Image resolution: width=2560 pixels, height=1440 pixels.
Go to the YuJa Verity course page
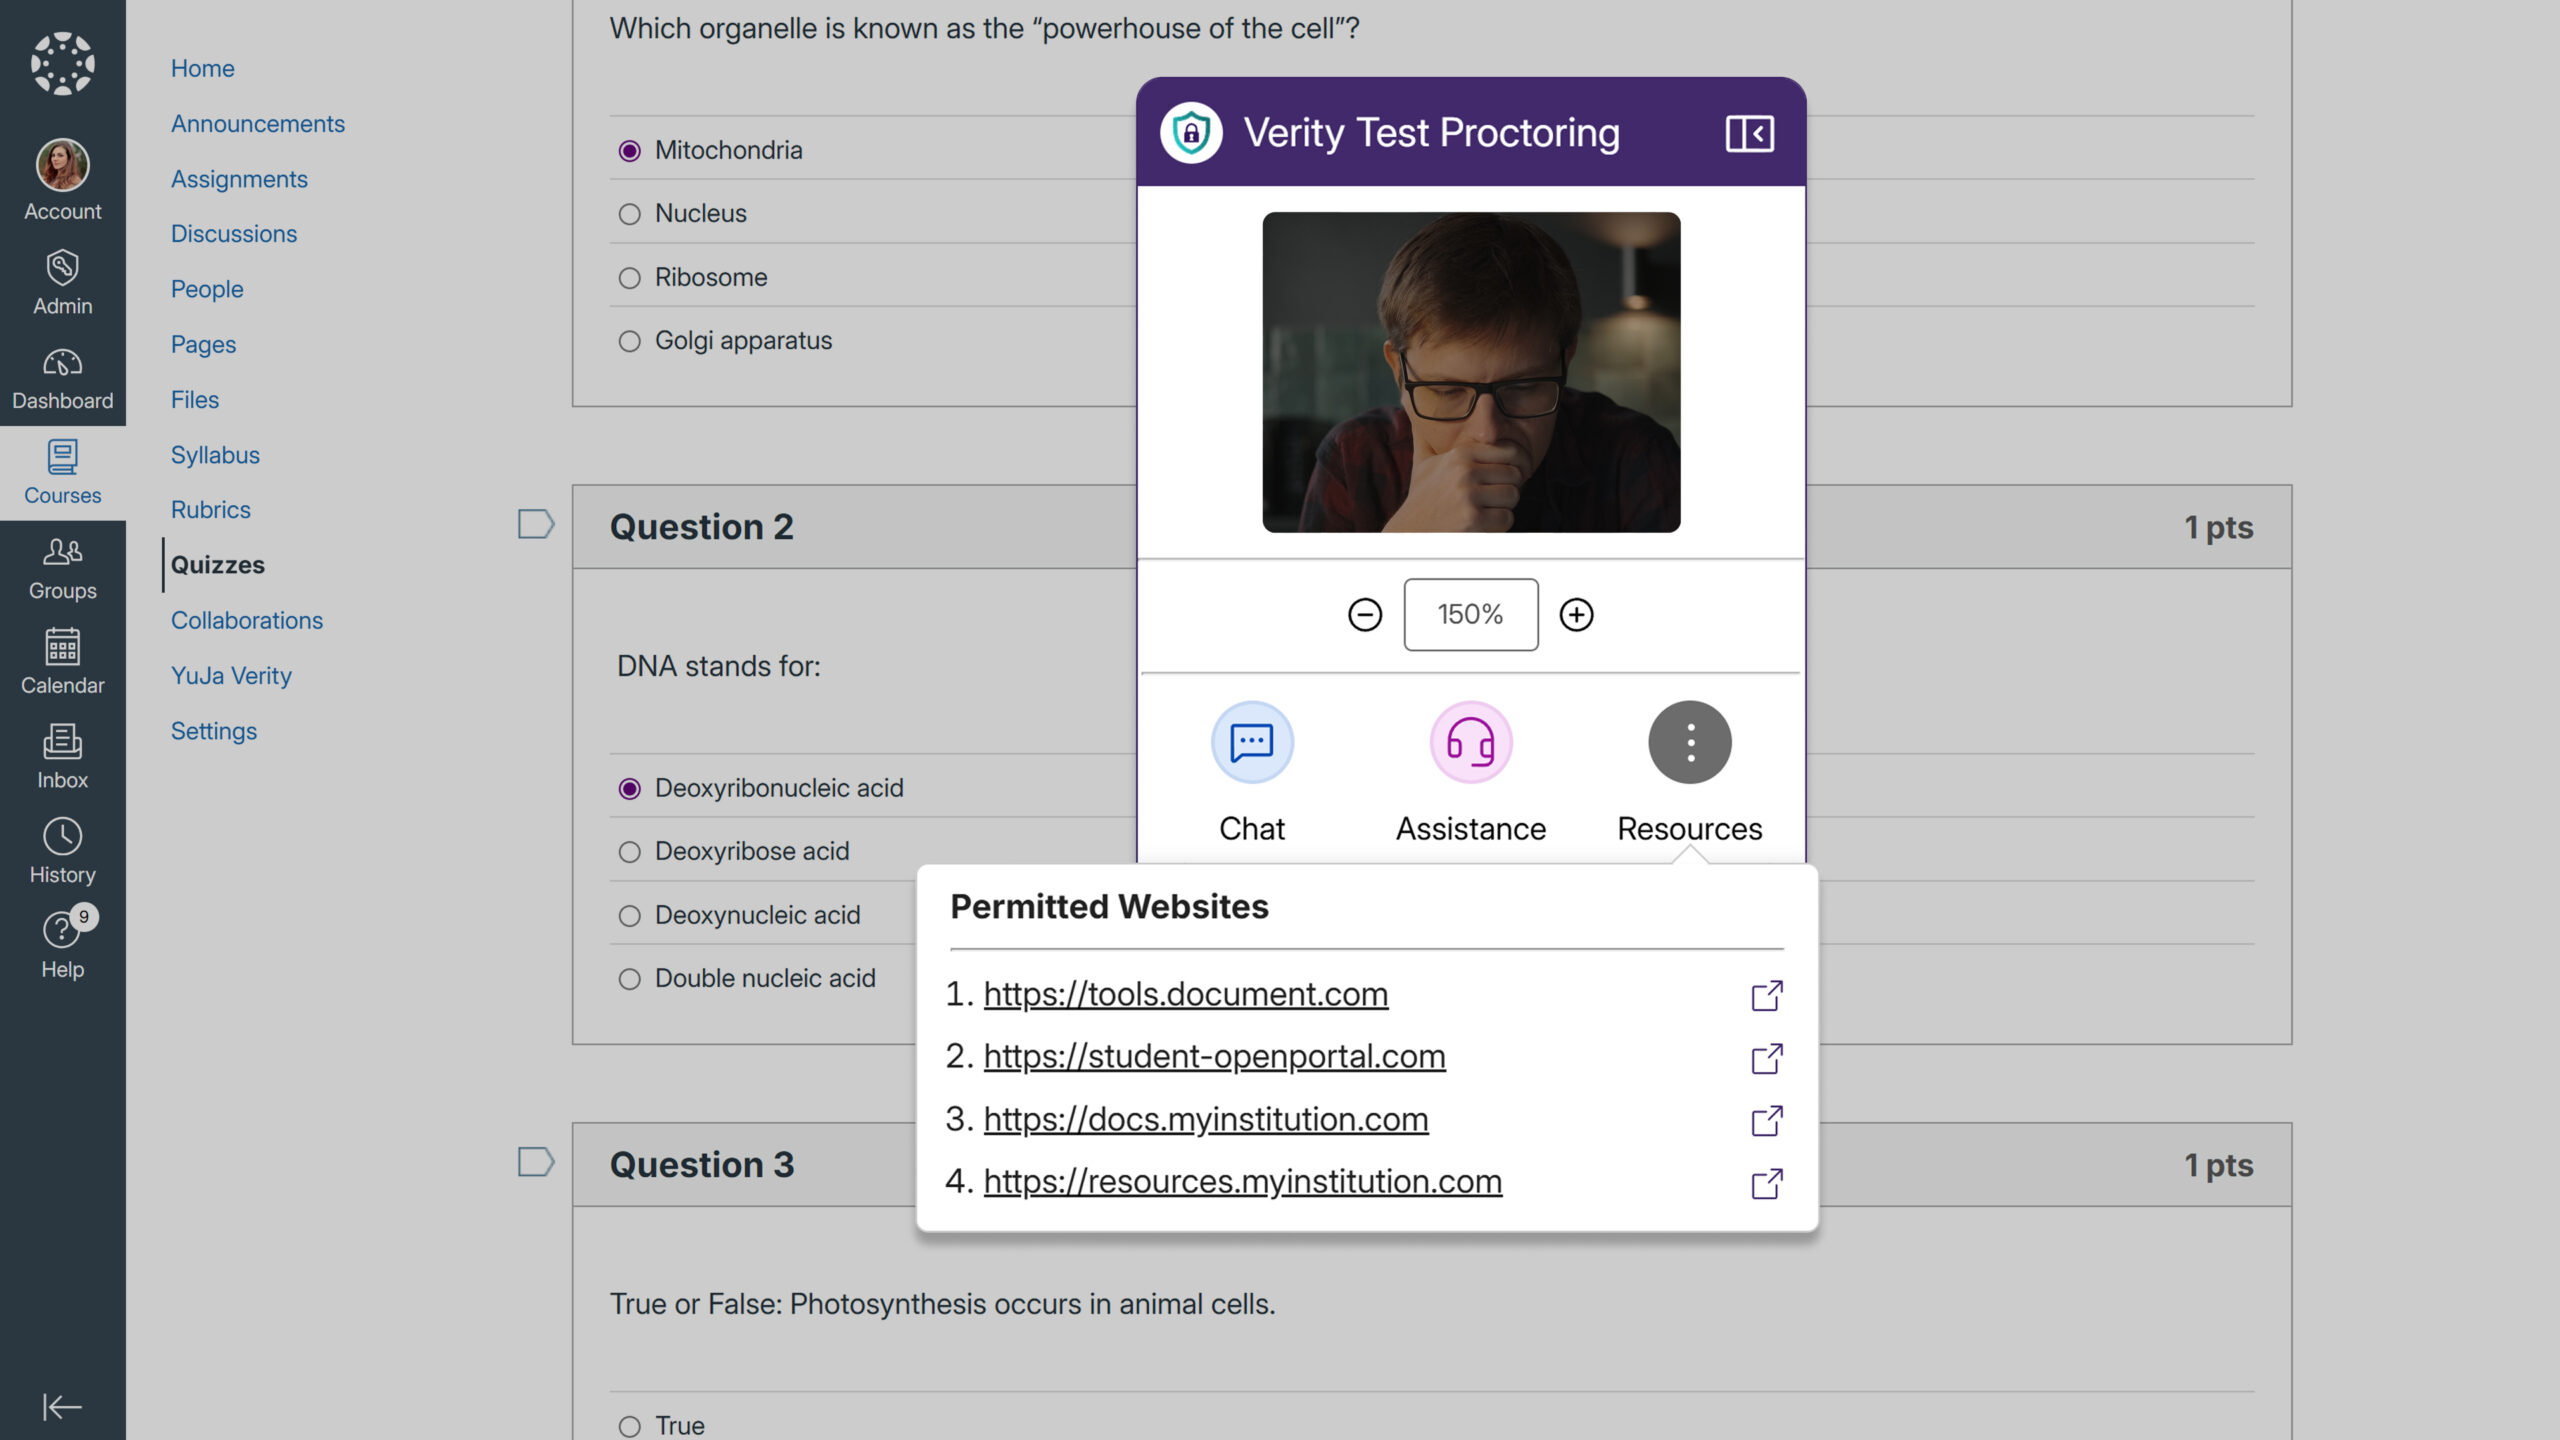point(231,676)
